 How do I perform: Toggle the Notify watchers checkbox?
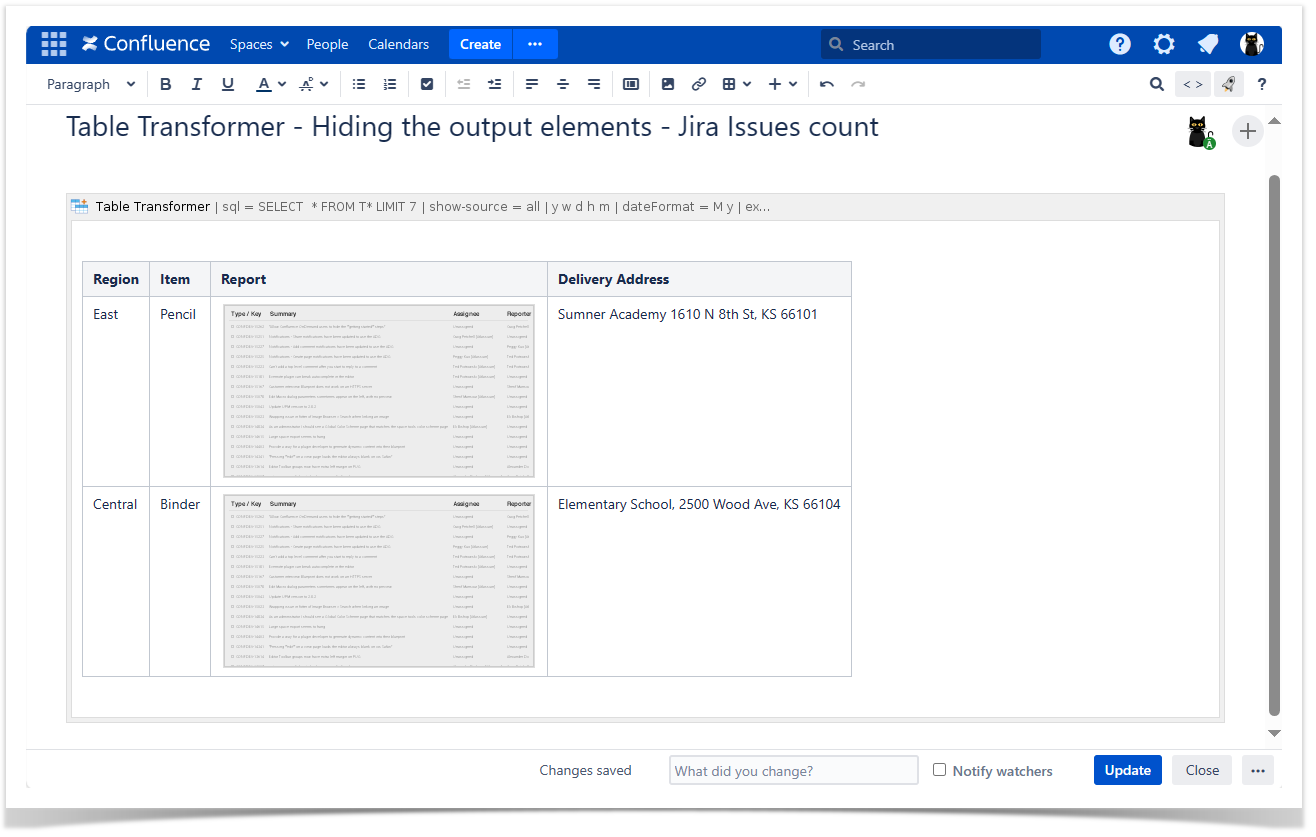click(939, 770)
